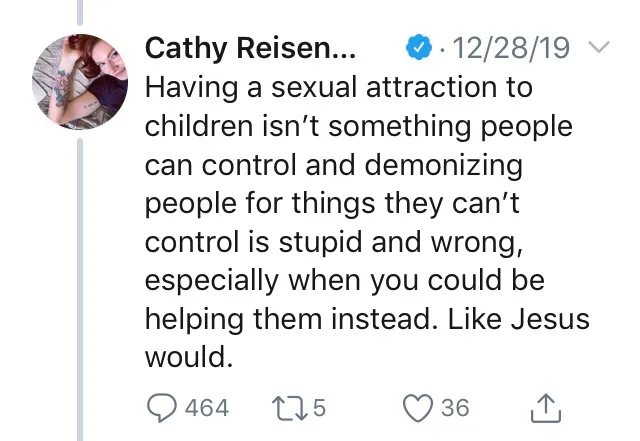Open the share tweet upload icon
The image size is (640, 441).
click(x=546, y=408)
